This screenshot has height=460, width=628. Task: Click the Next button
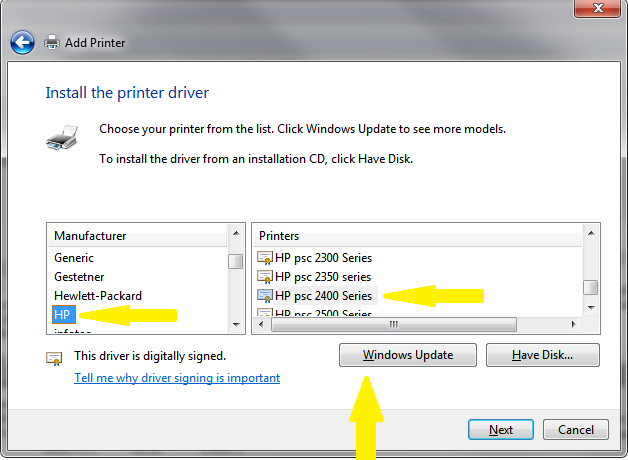pyautogui.click(x=501, y=430)
